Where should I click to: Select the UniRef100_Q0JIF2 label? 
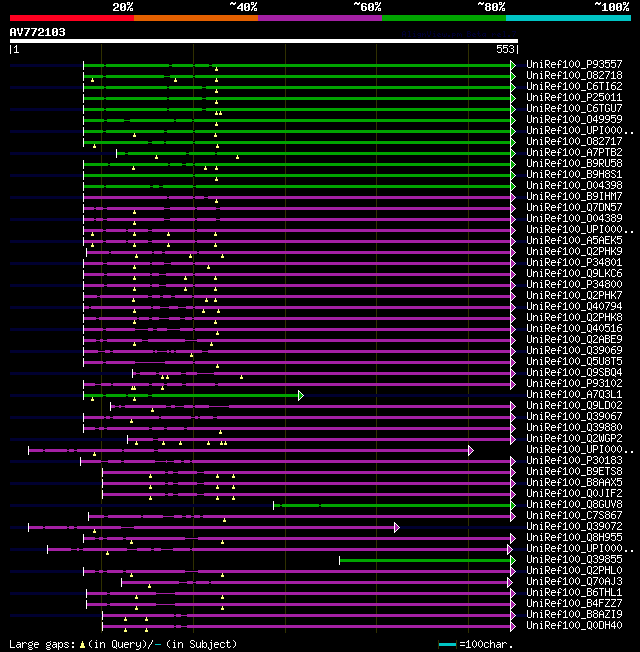574,494
